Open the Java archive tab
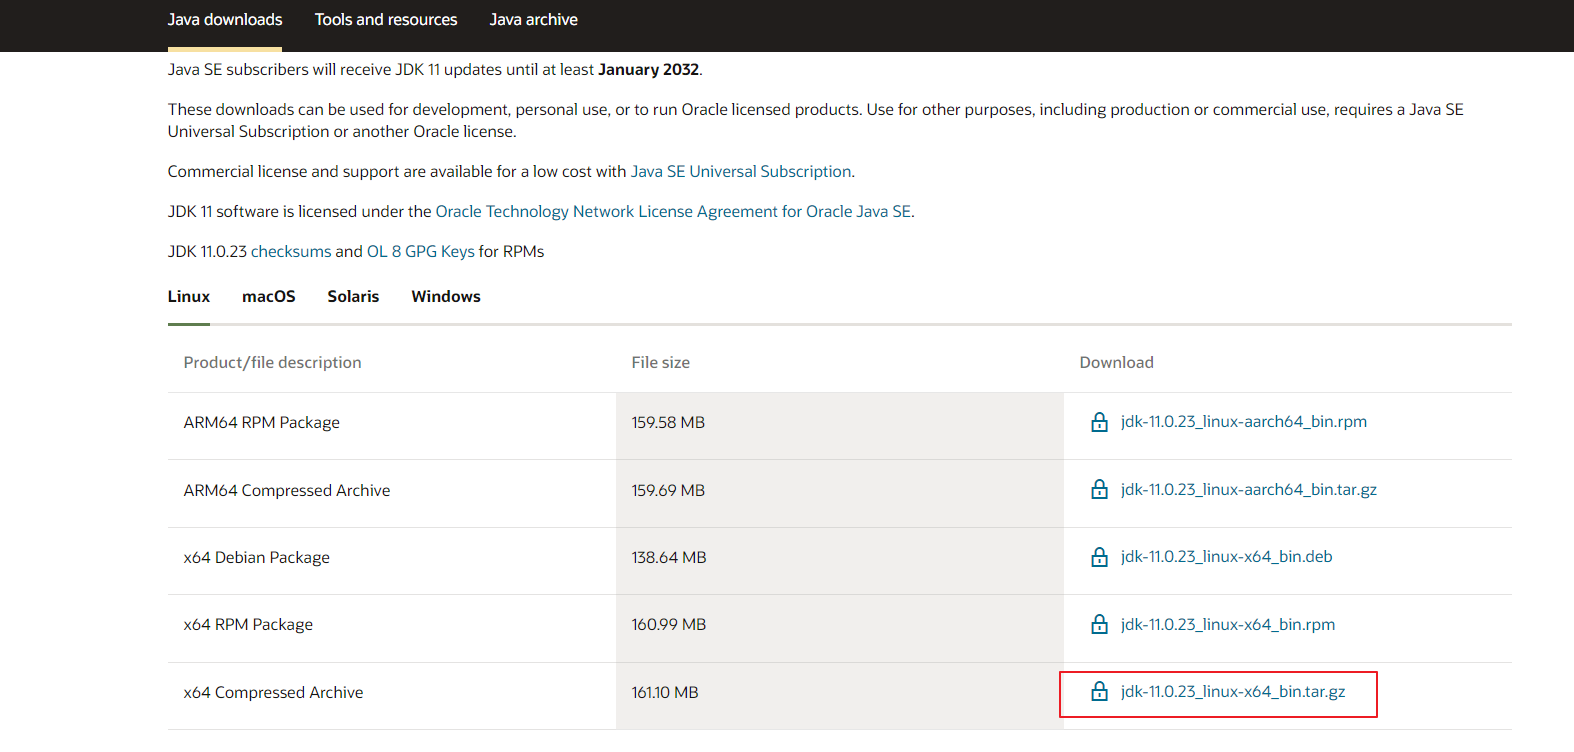 pyautogui.click(x=534, y=20)
